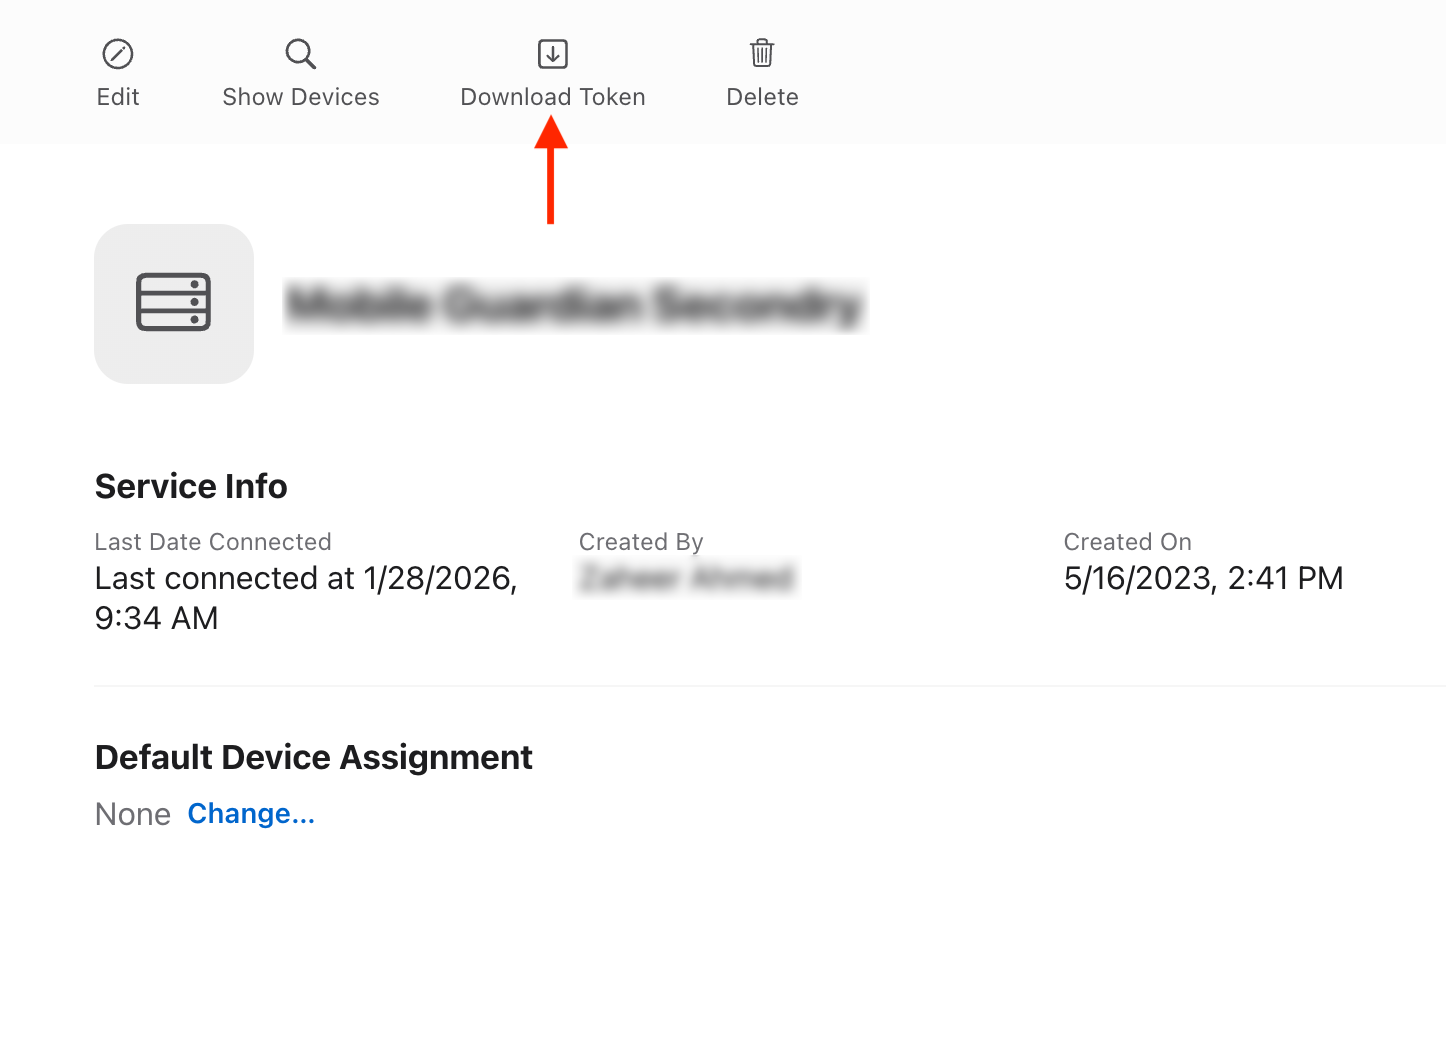Image resolution: width=1446 pixels, height=1058 pixels.
Task: Click the Default Device Assignment heading
Action: (x=313, y=757)
